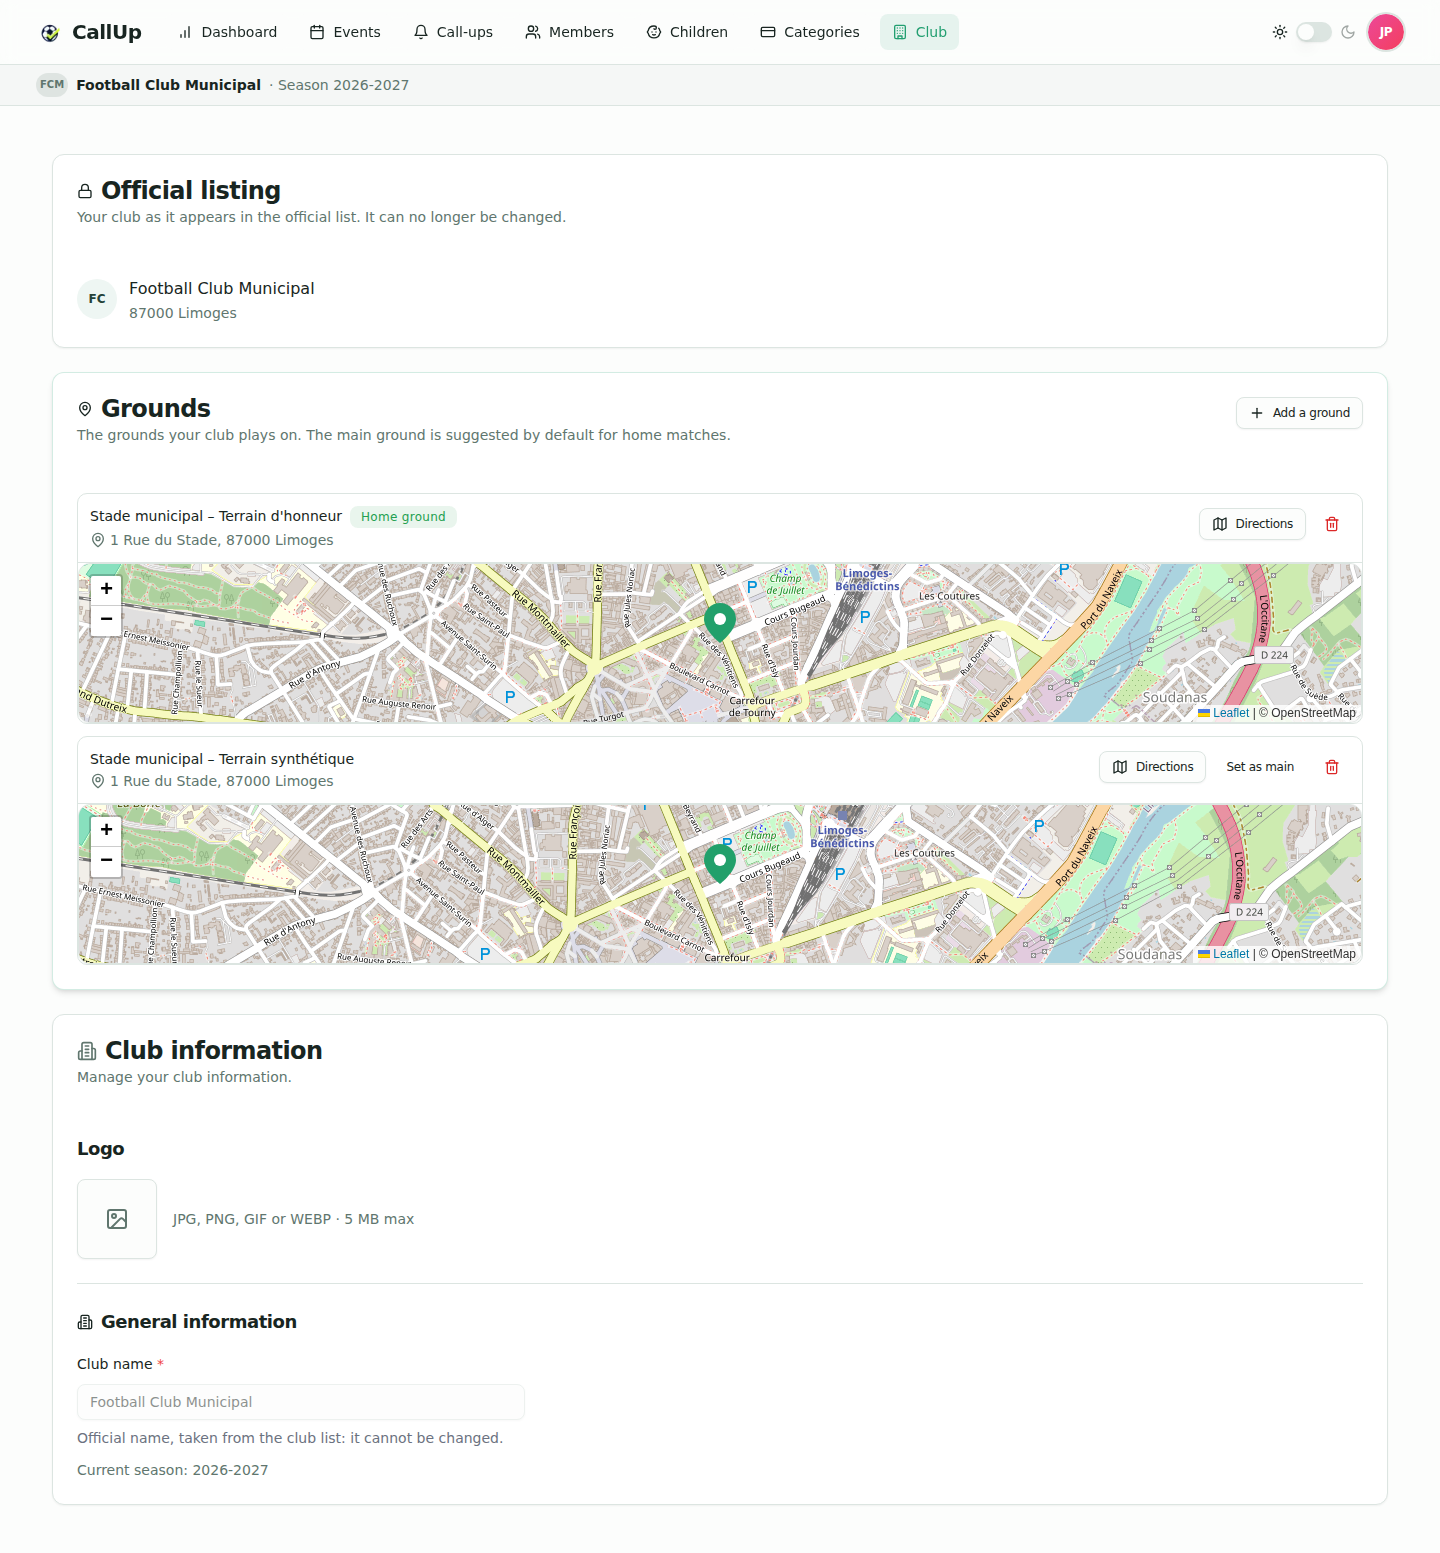Screen dimensions: 1440x1553
Task: Click the Add a ground button
Action: (1299, 413)
